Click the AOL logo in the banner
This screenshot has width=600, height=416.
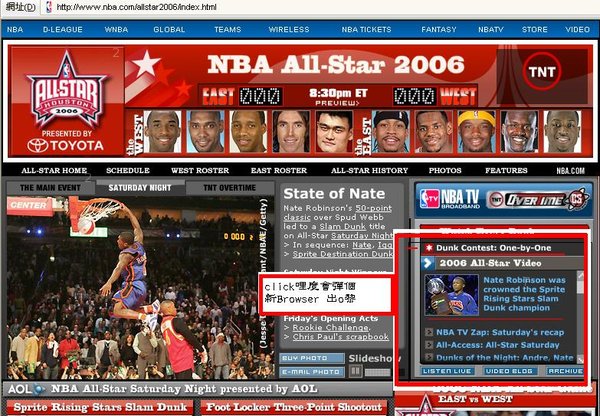tap(26, 389)
